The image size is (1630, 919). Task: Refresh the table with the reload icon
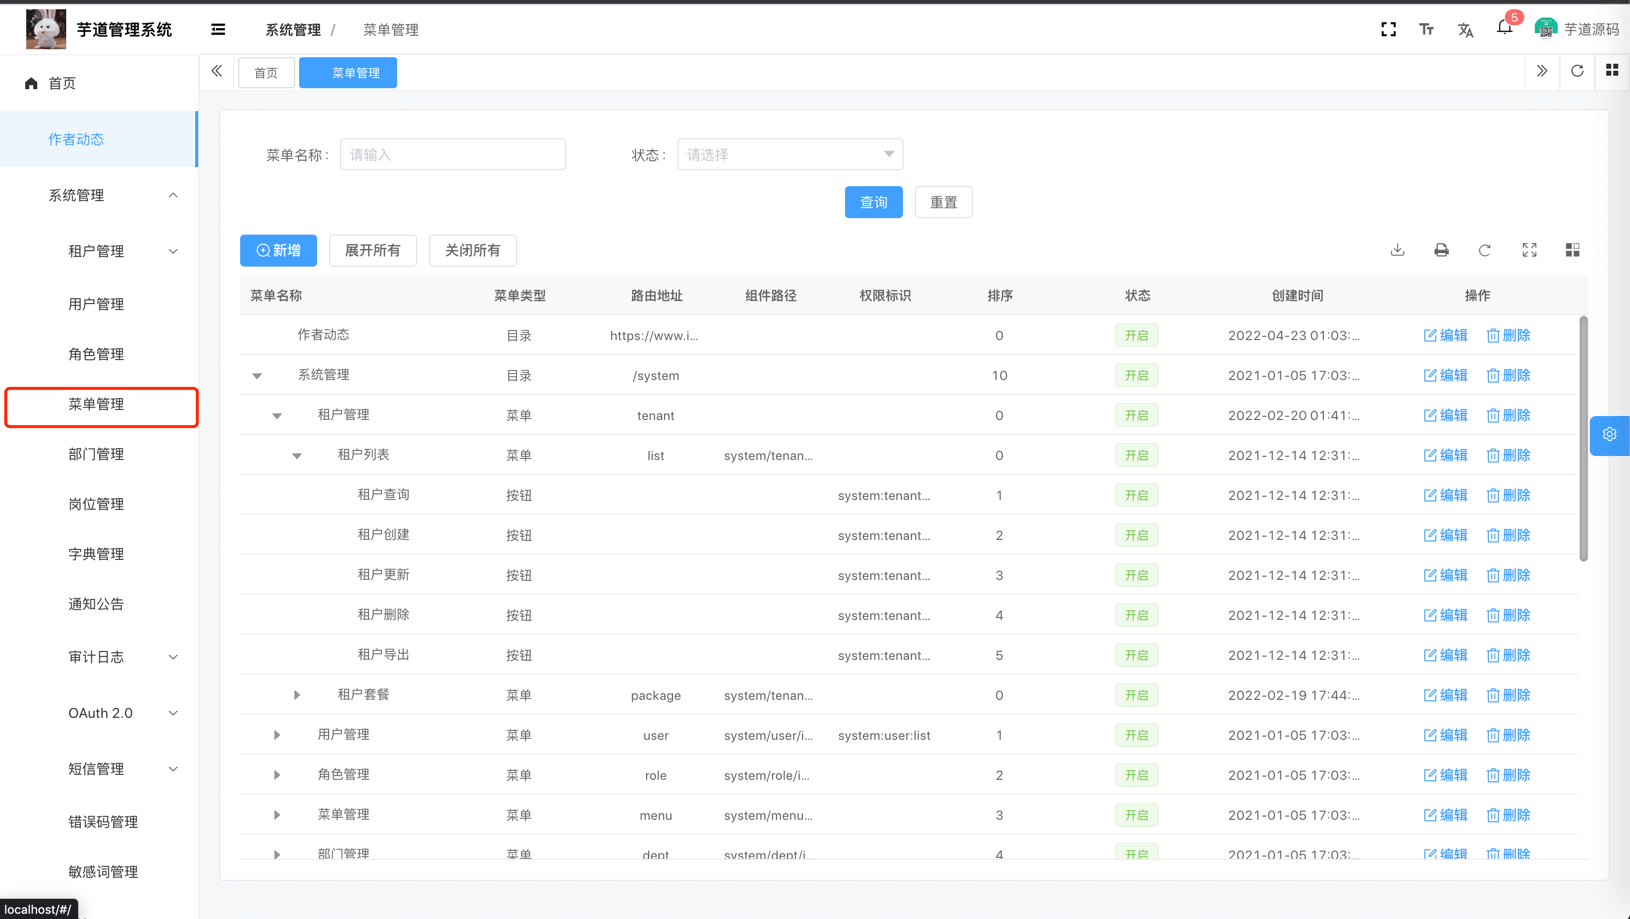1485,250
